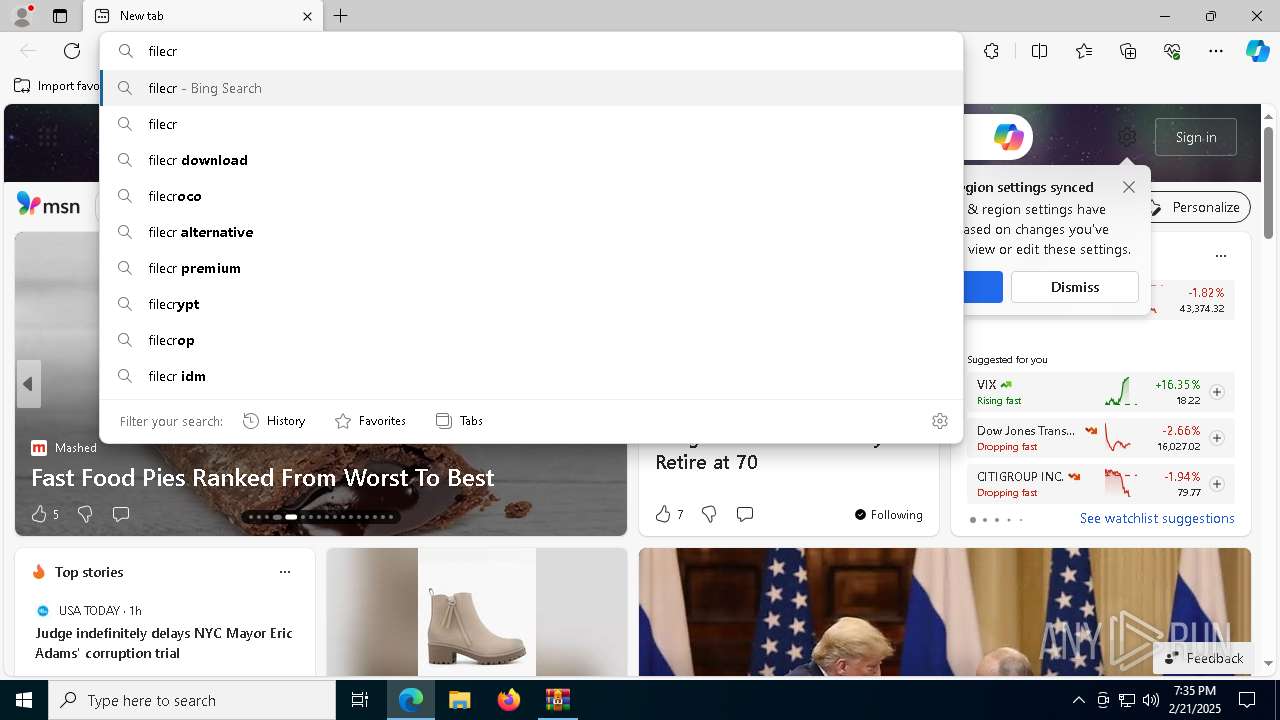Filter search by Tabs
This screenshot has height=720, width=1280.
459,421
